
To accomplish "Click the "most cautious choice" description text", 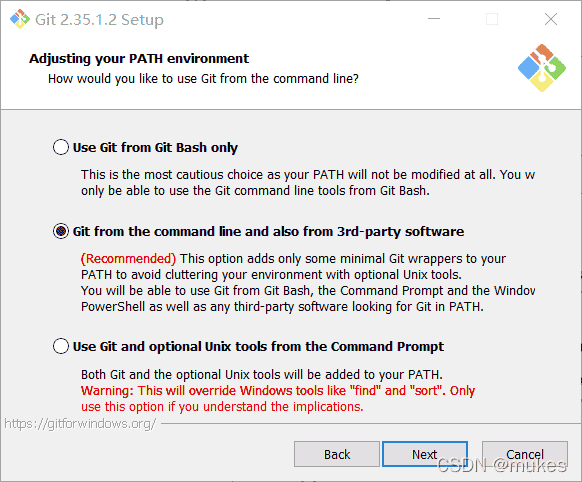I will pos(308,183).
